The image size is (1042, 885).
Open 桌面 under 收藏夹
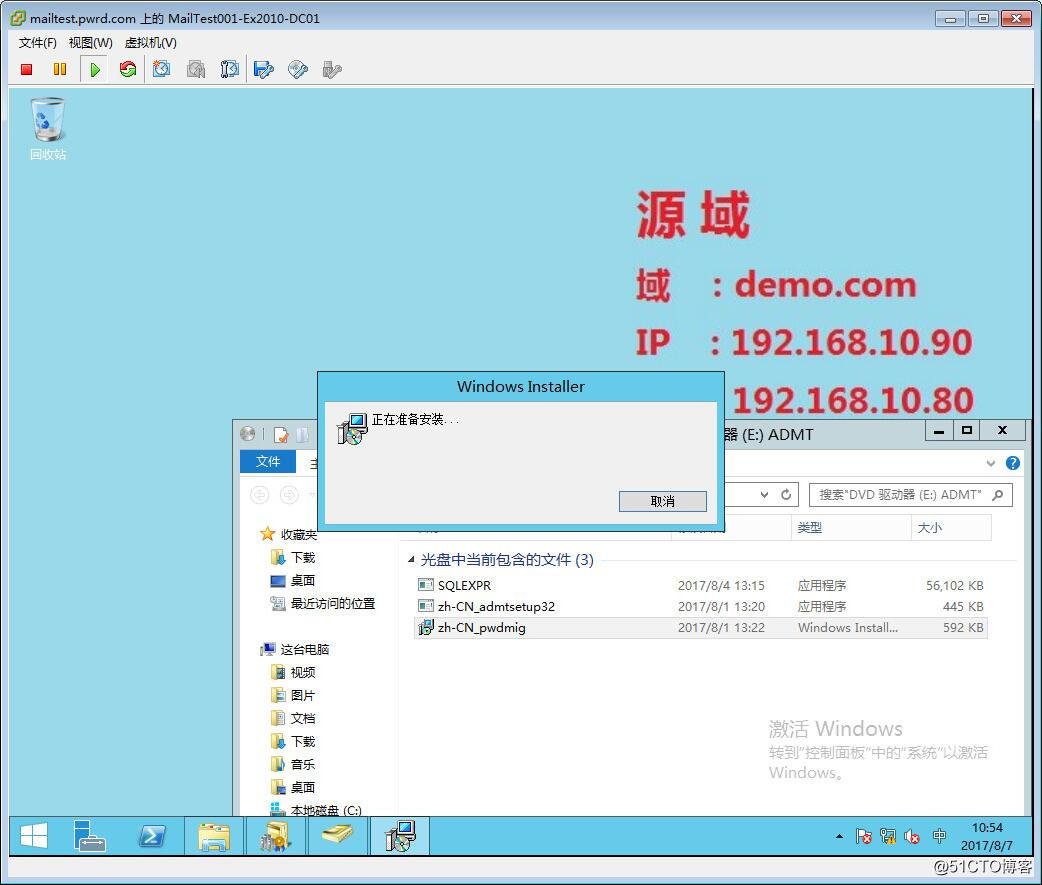coord(293,580)
